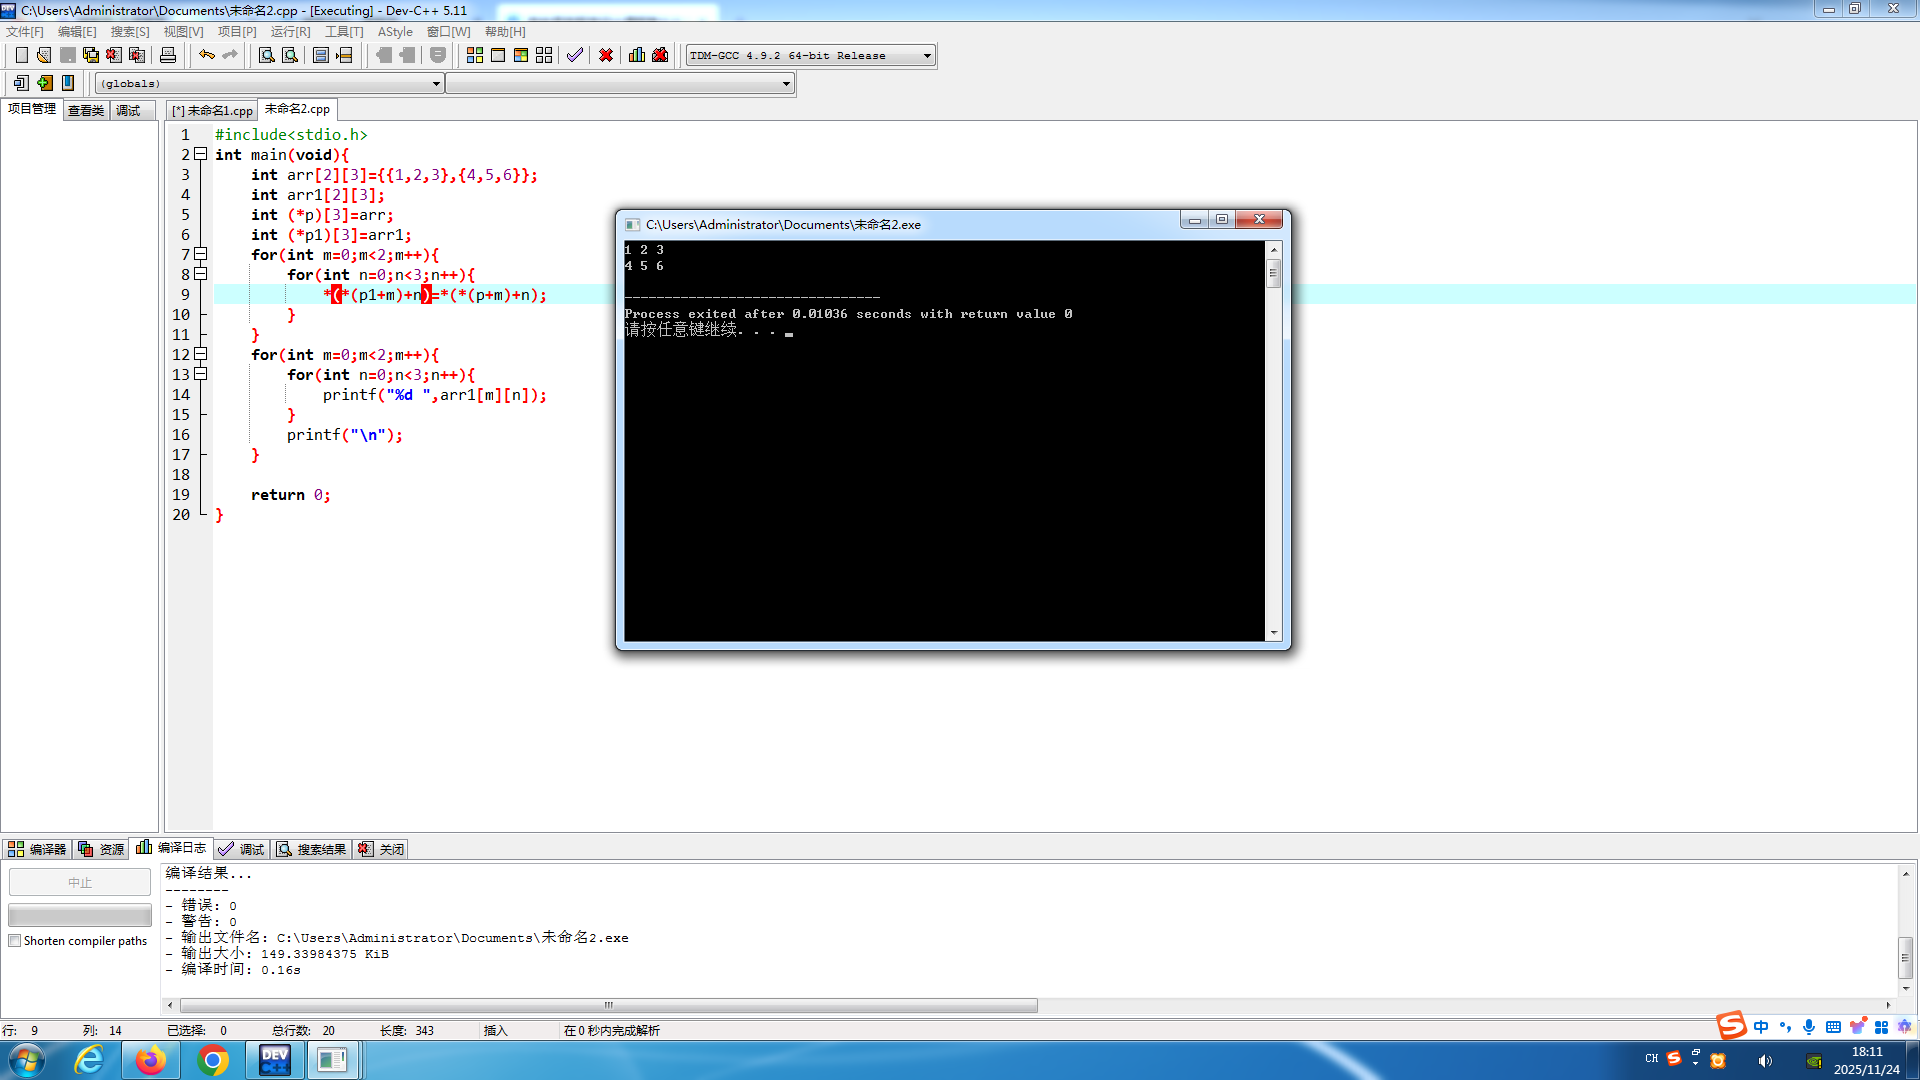Click the Undo arrow icon
Viewport: 1920px width, 1080px height.
(206, 55)
